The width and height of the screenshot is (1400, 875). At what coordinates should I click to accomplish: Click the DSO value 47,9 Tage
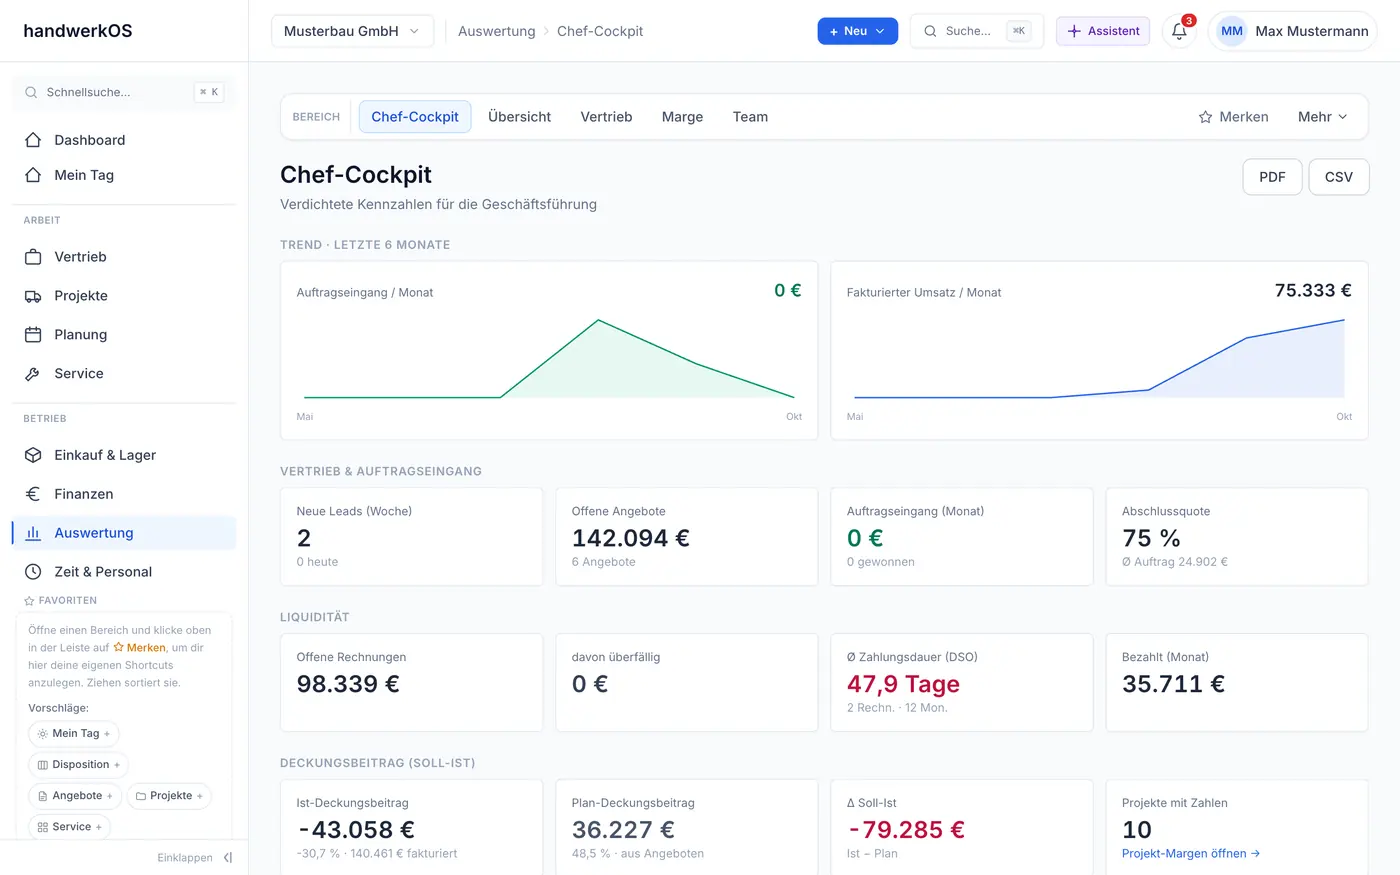click(903, 684)
